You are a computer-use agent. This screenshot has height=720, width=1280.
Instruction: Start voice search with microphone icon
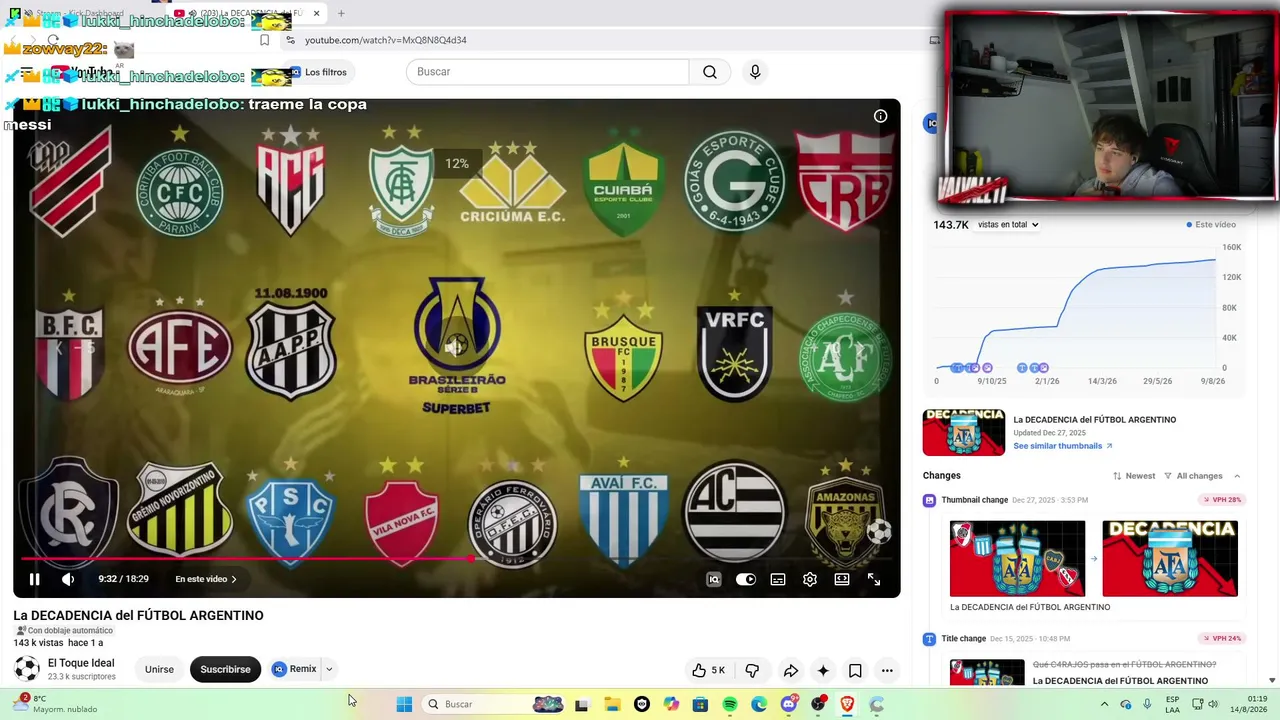tap(755, 72)
